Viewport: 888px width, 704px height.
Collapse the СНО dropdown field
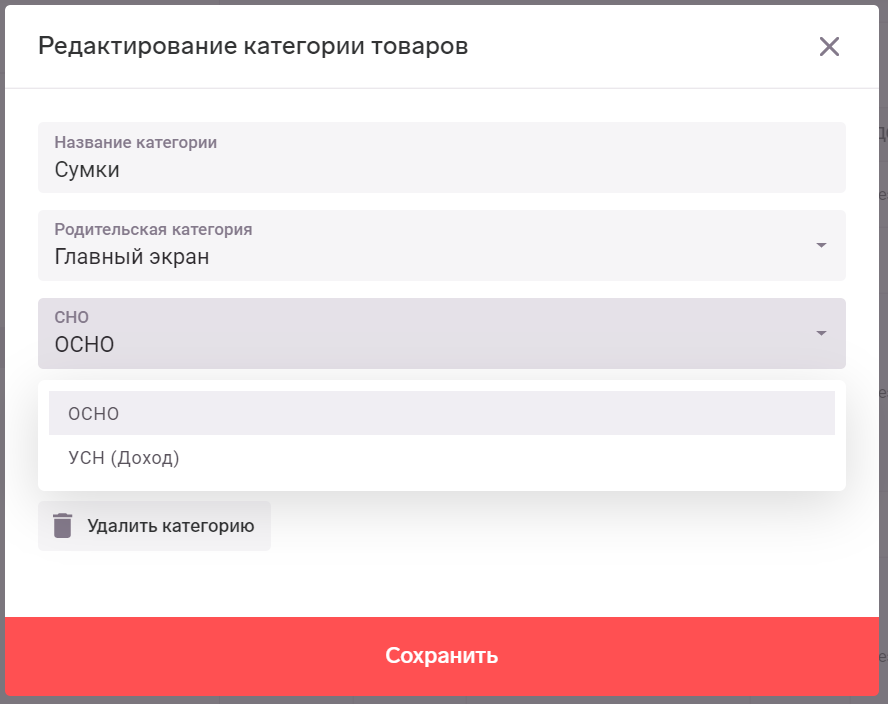pos(442,333)
